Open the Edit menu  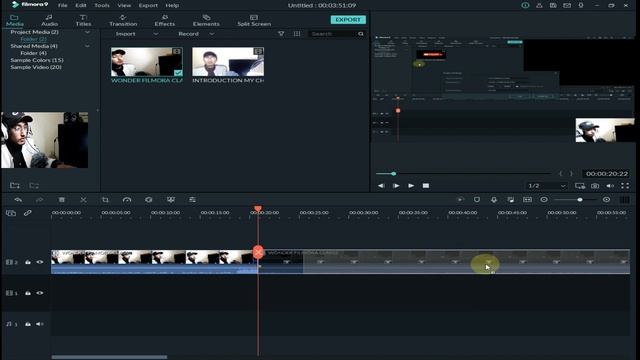[81, 5]
